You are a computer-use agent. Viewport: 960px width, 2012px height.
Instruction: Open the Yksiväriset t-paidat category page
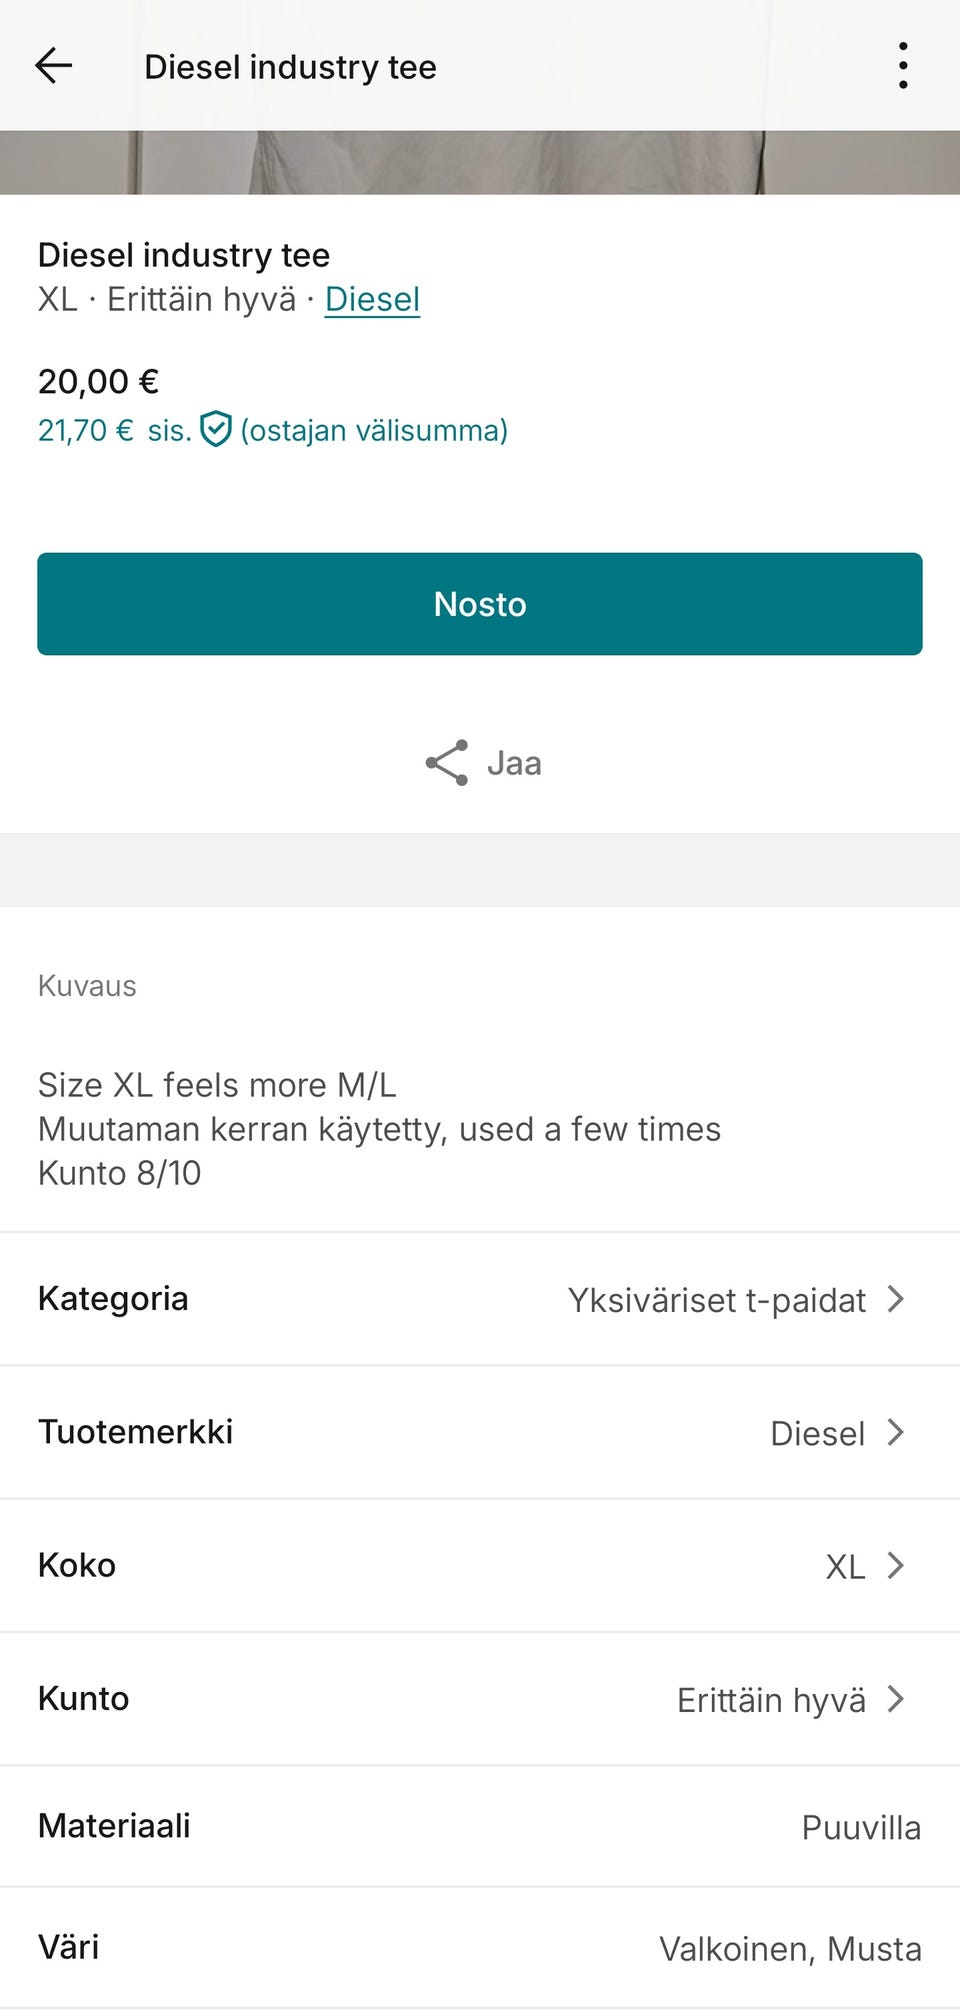coord(716,1300)
